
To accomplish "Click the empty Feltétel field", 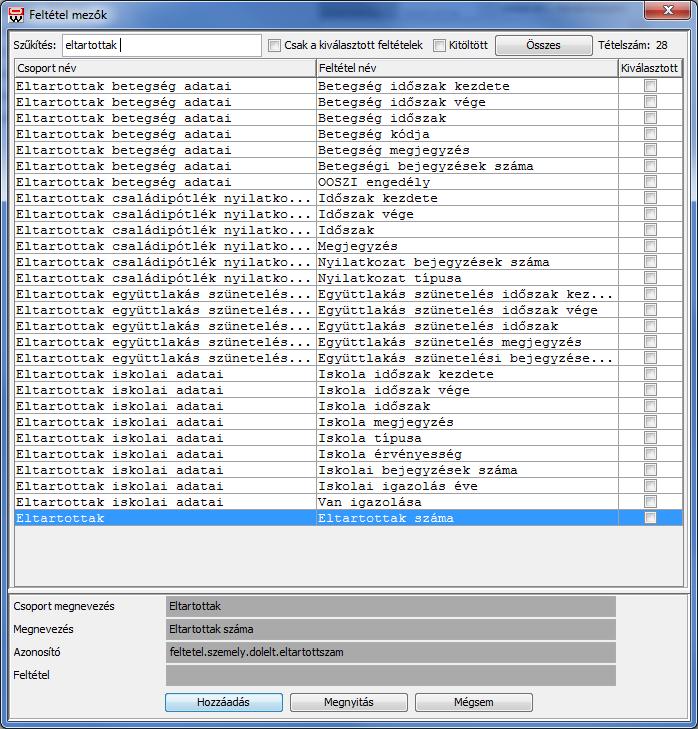I will tap(391, 675).
